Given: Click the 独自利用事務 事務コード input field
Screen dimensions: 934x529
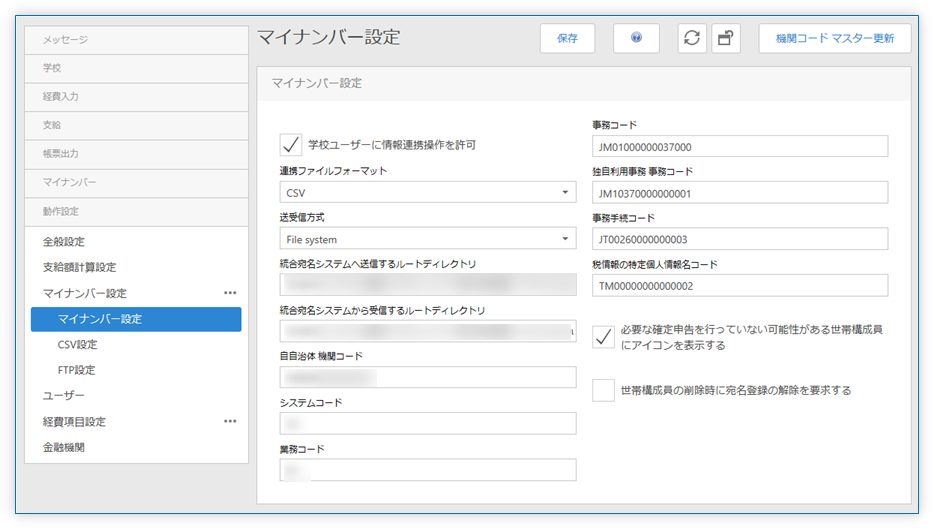Looking at the screenshot, I should pyautogui.click(x=740, y=193).
